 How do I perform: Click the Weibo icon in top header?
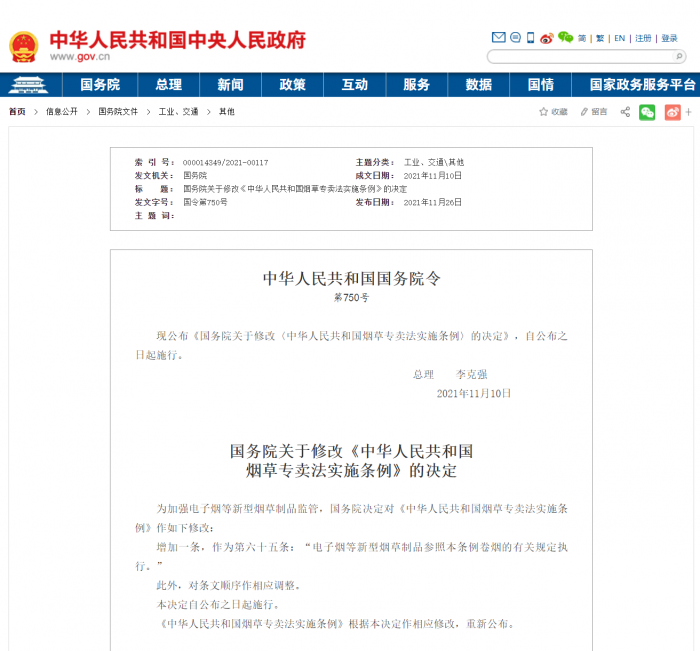[x=546, y=38]
